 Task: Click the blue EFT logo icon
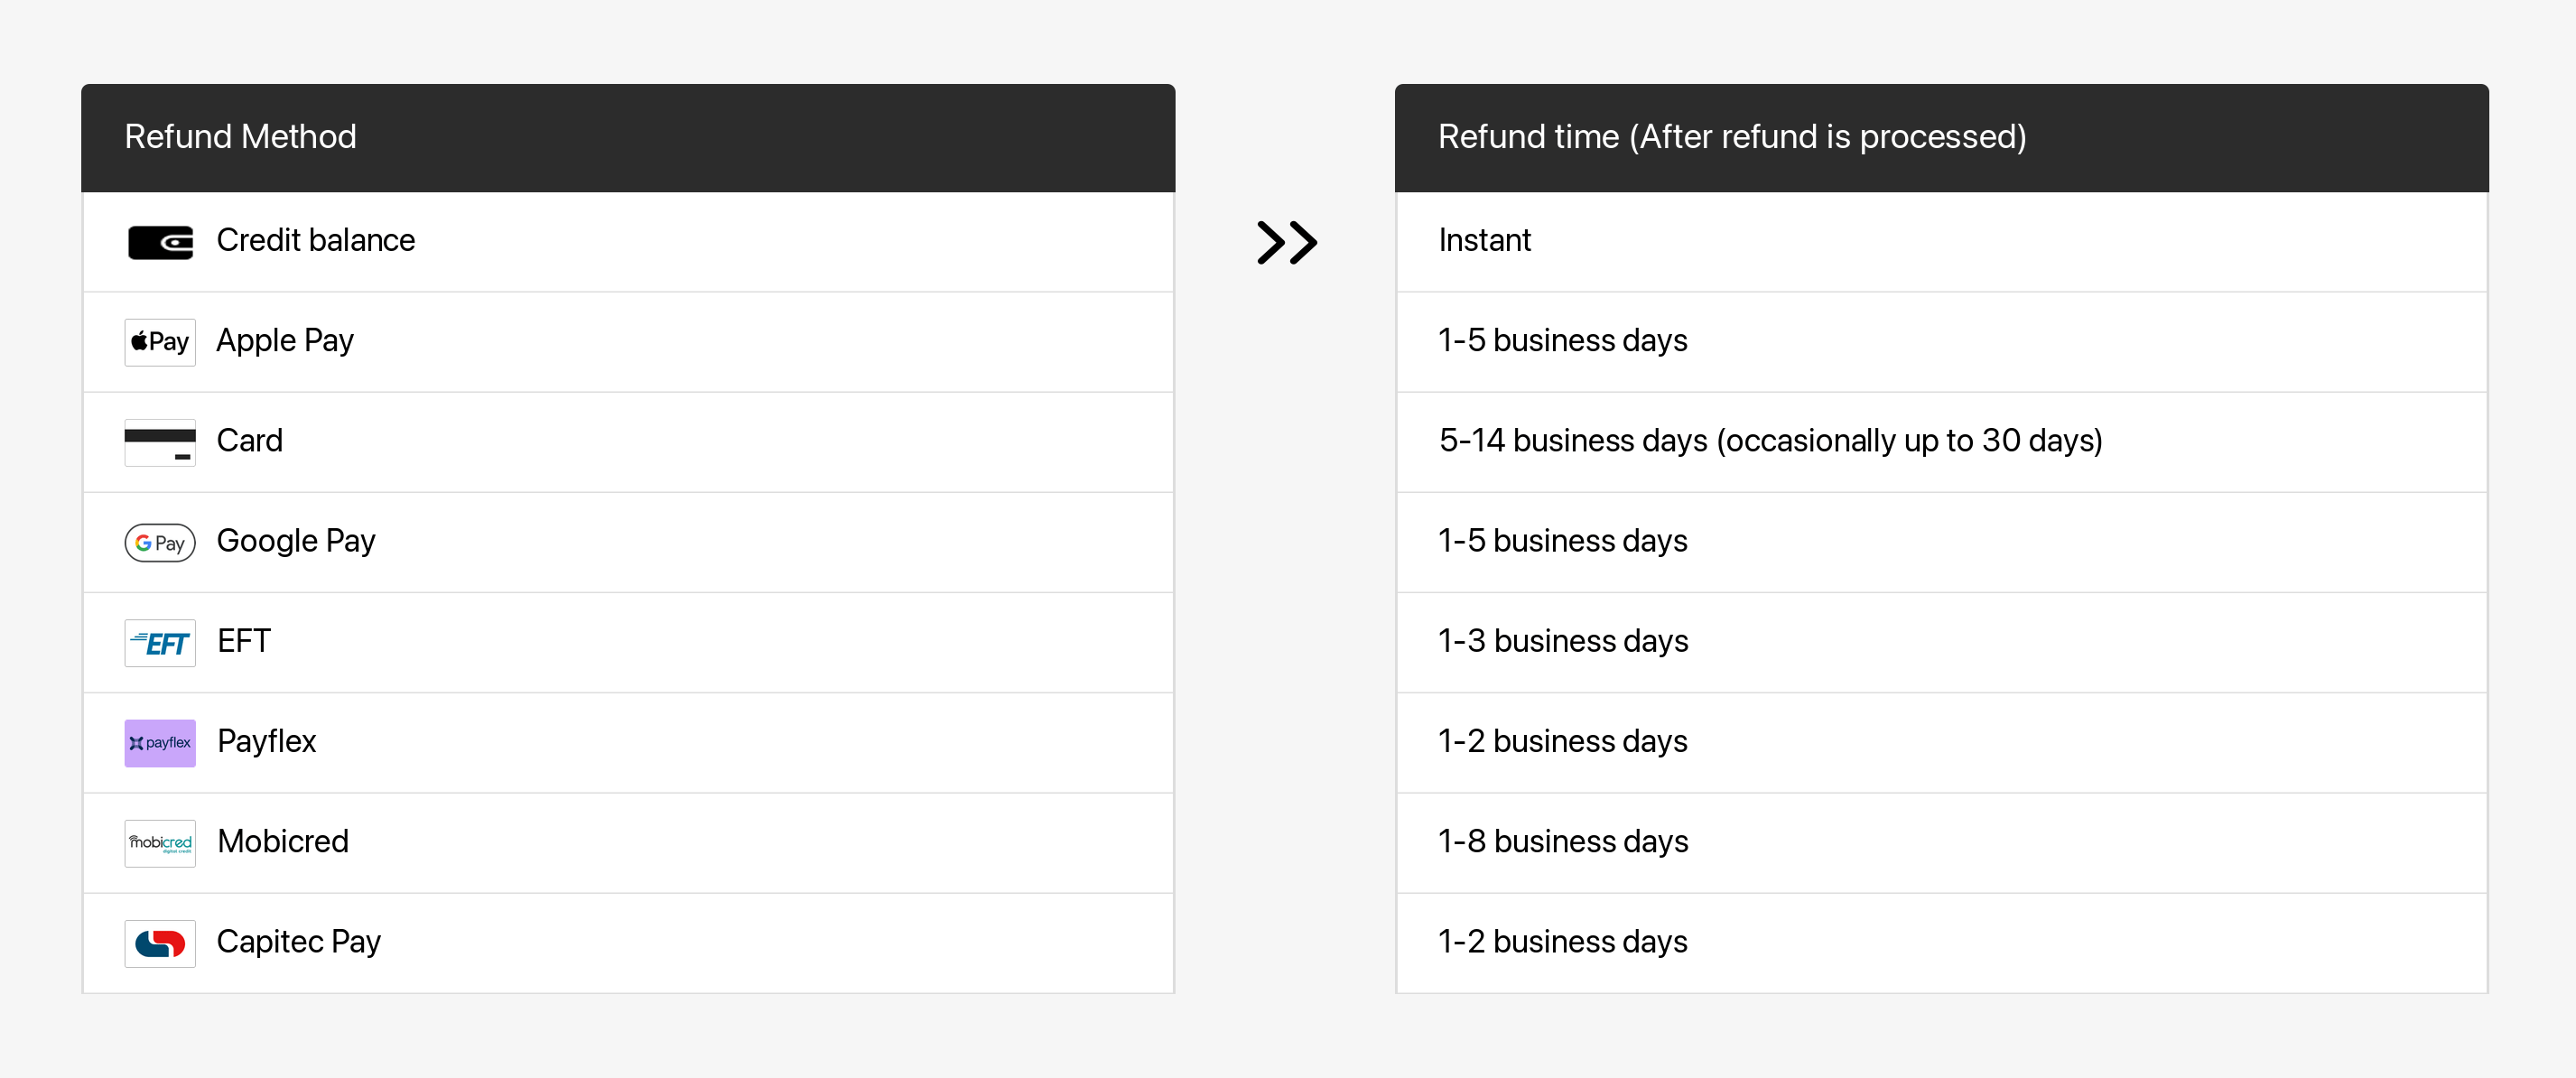[160, 642]
